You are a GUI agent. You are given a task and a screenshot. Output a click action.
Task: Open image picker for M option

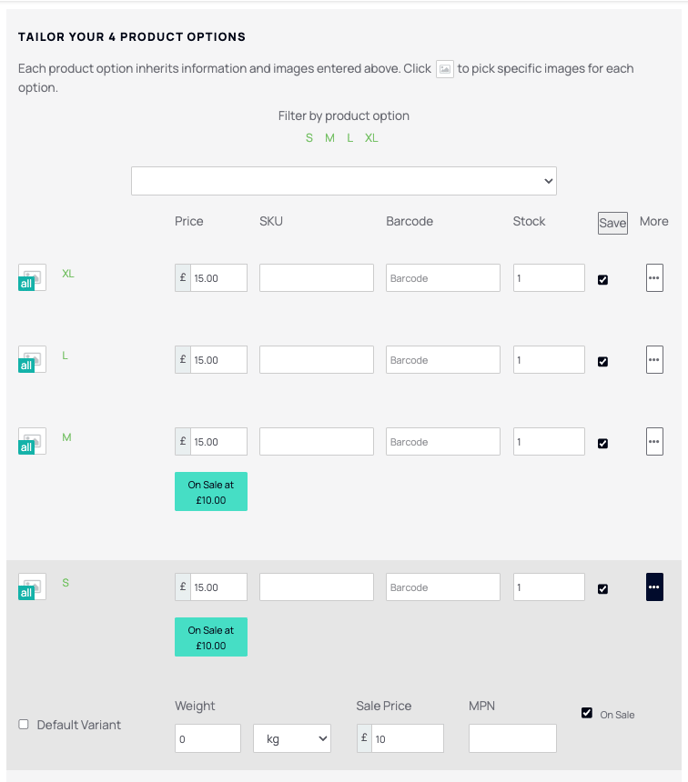(x=32, y=441)
